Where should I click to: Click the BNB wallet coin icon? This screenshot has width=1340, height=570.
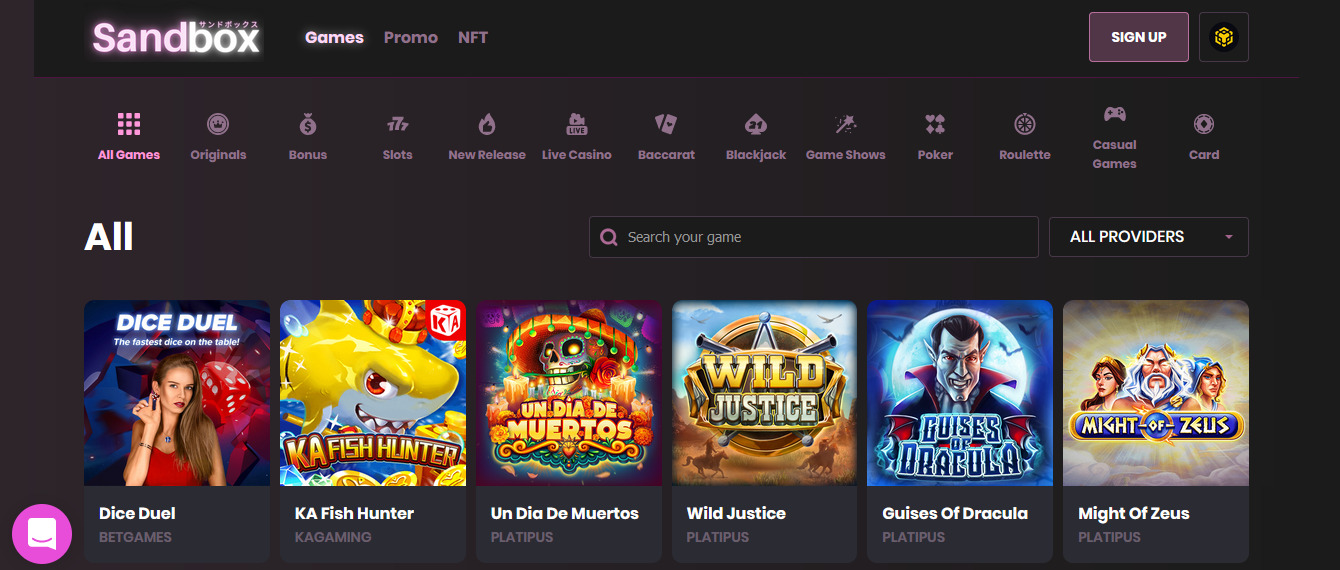(x=1224, y=37)
